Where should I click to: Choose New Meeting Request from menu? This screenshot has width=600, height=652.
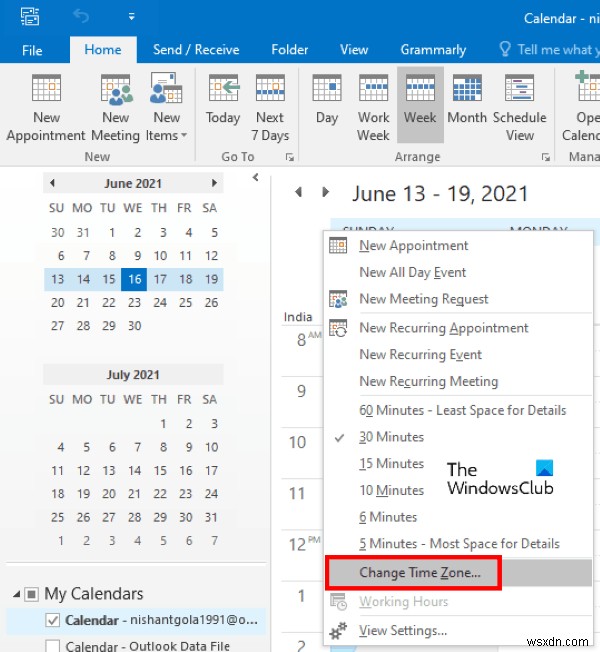click(458, 299)
